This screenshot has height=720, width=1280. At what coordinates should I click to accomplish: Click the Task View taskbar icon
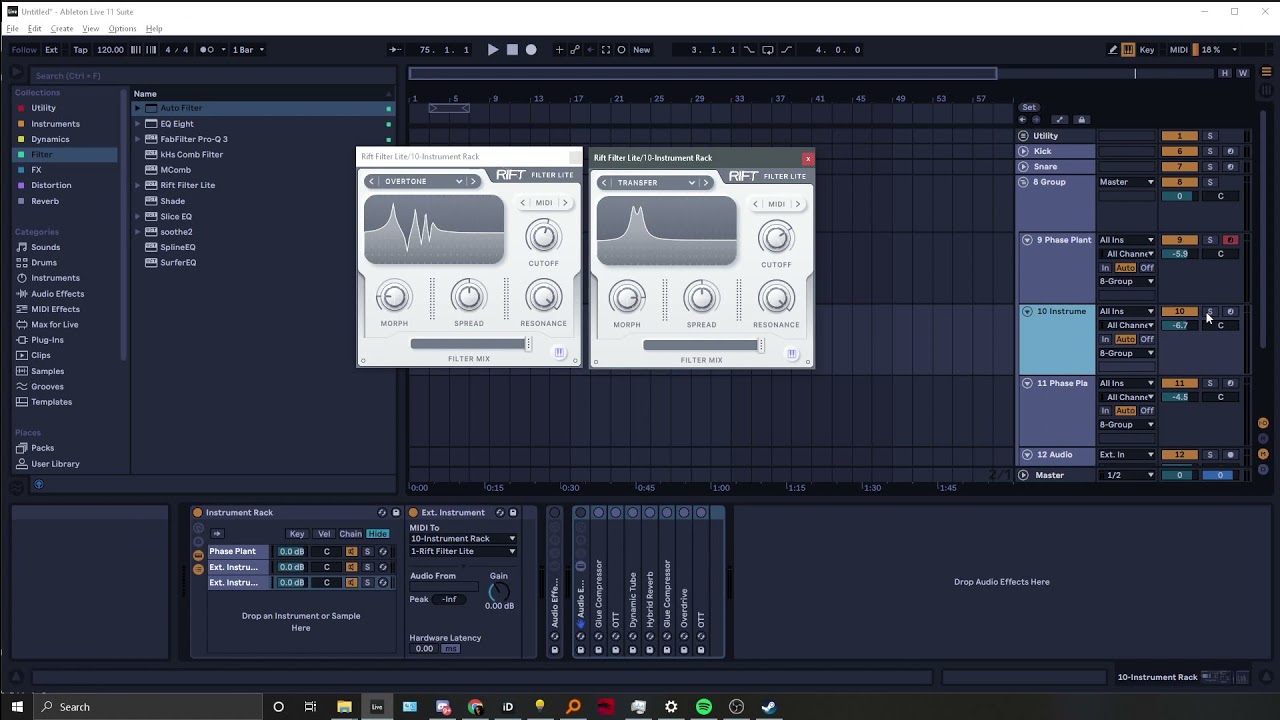(310, 707)
